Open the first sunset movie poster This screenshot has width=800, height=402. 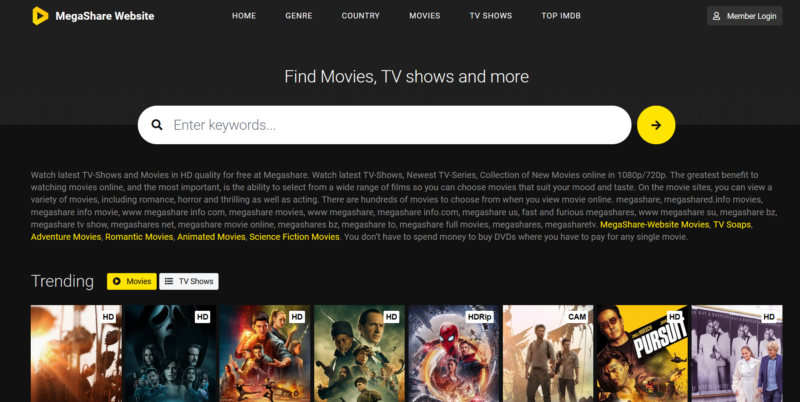tap(76, 354)
